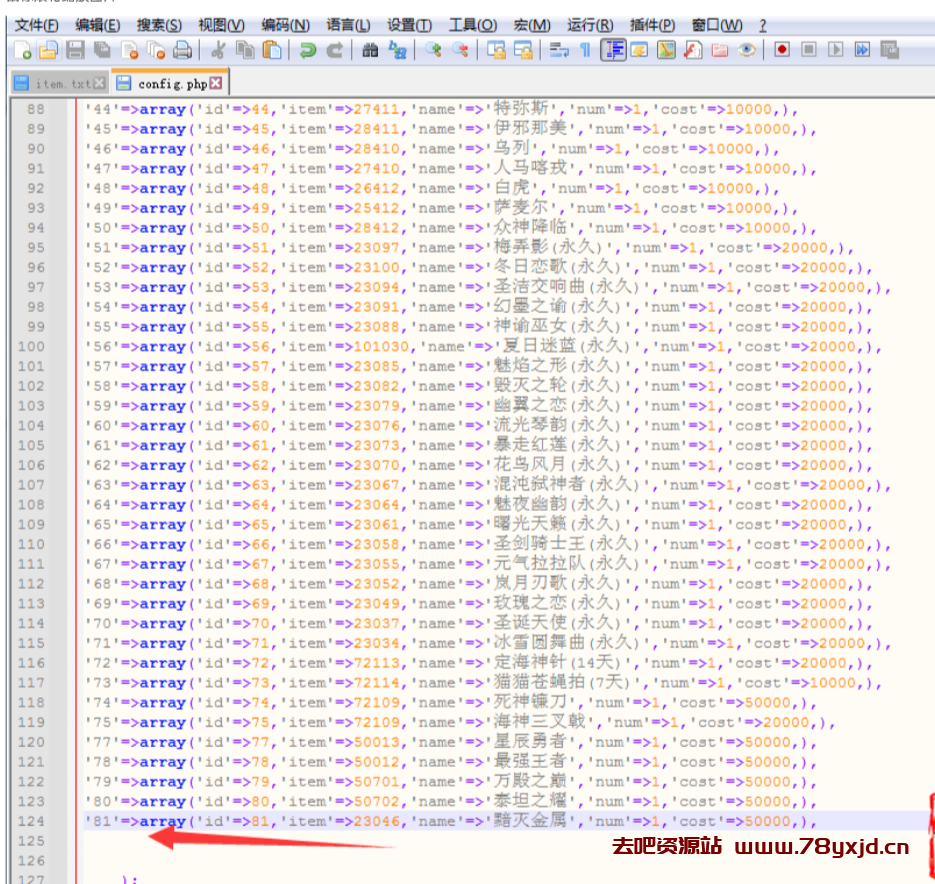Open Find with the binoculars icon
The height and width of the screenshot is (884, 935).
(370, 50)
